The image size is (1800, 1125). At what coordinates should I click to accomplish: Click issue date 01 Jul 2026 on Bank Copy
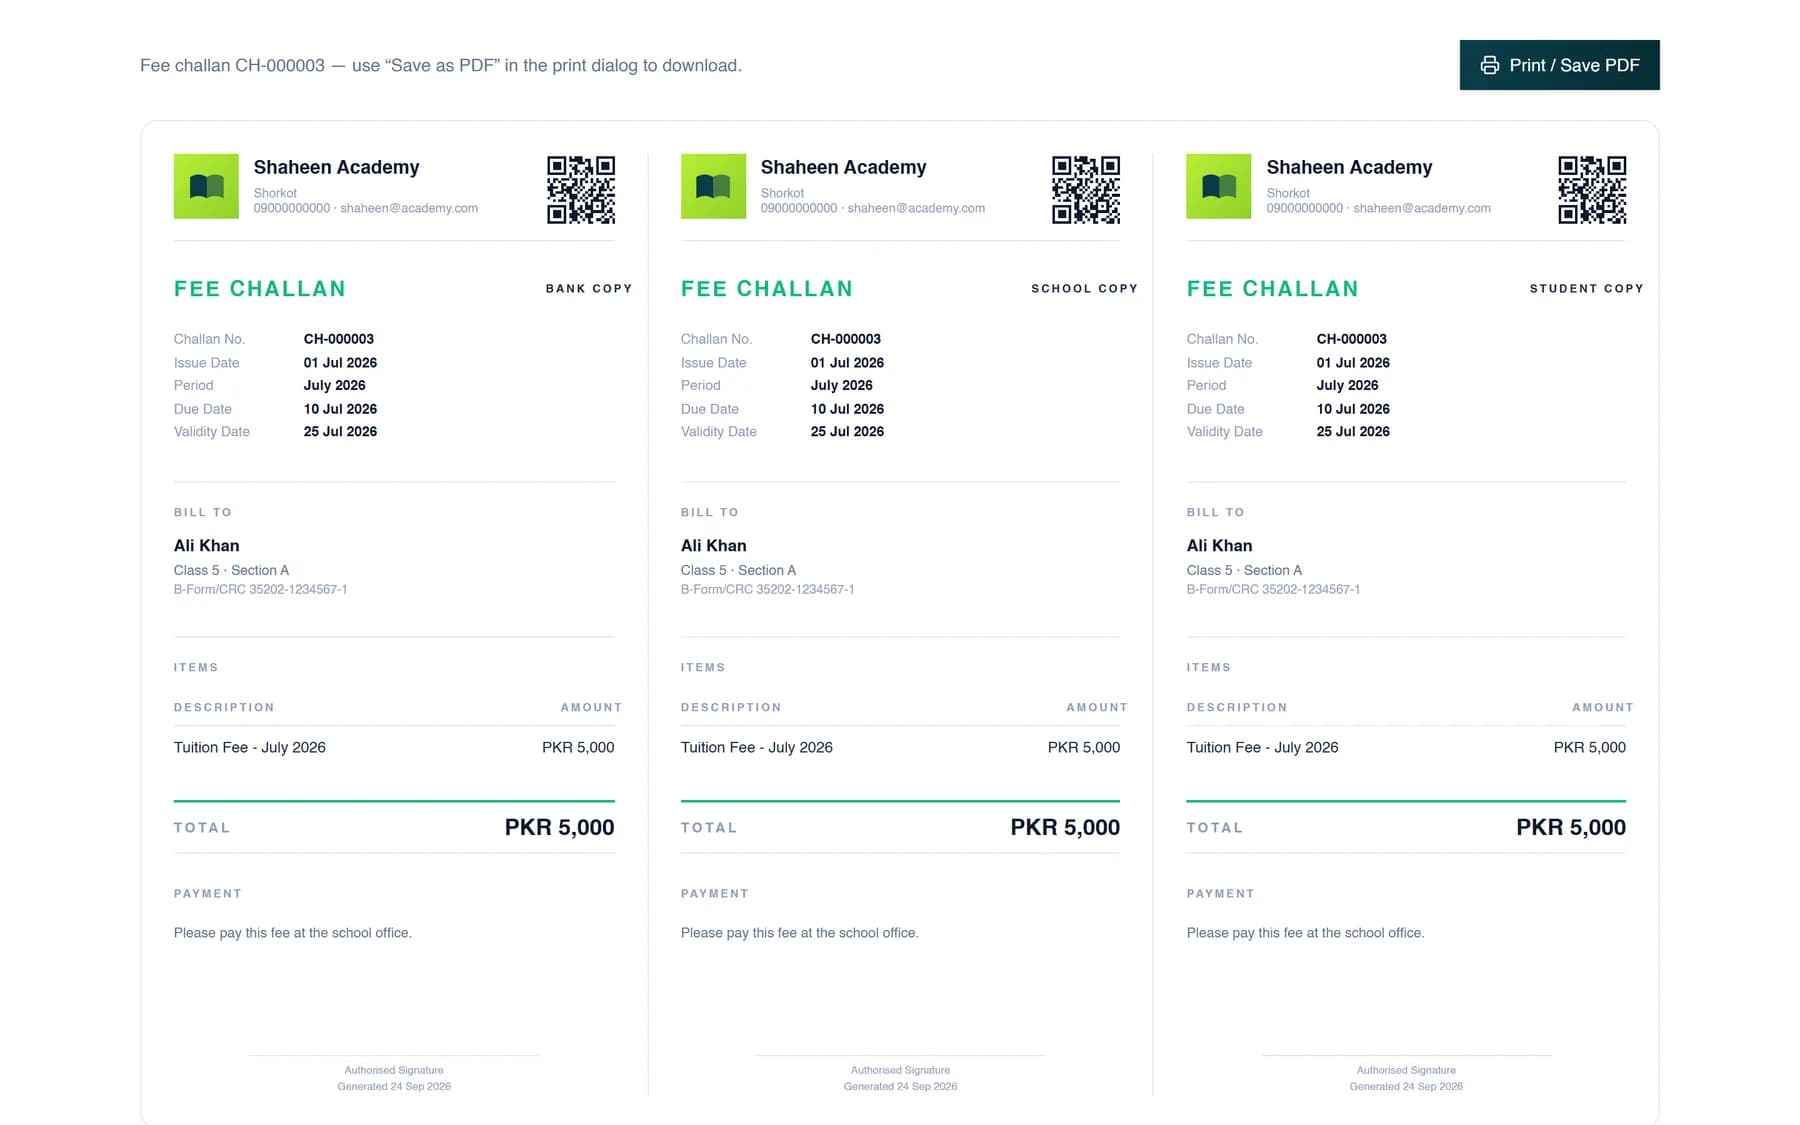(x=340, y=363)
